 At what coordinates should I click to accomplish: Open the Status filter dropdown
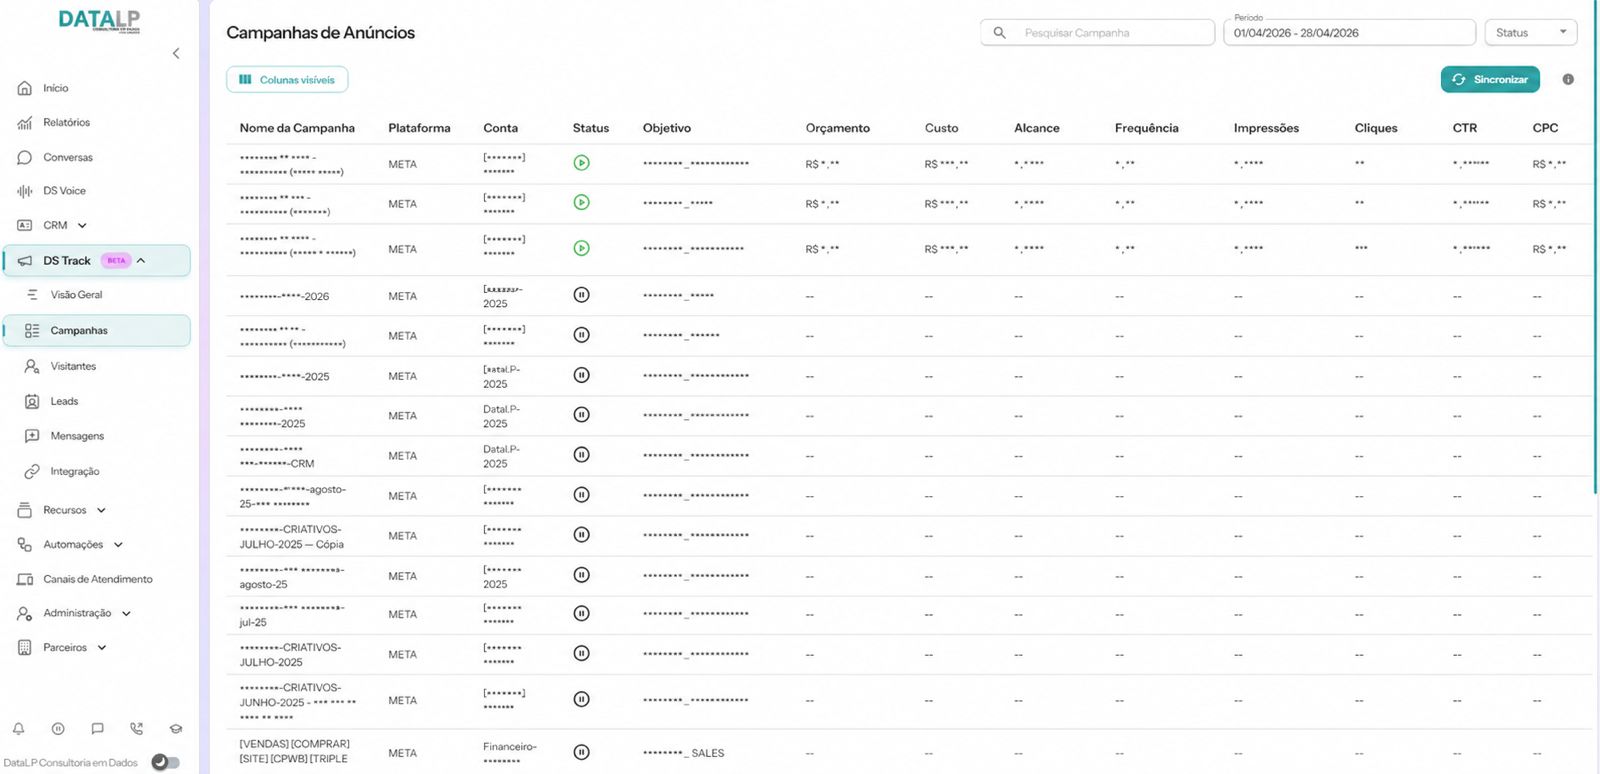pyautogui.click(x=1531, y=33)
